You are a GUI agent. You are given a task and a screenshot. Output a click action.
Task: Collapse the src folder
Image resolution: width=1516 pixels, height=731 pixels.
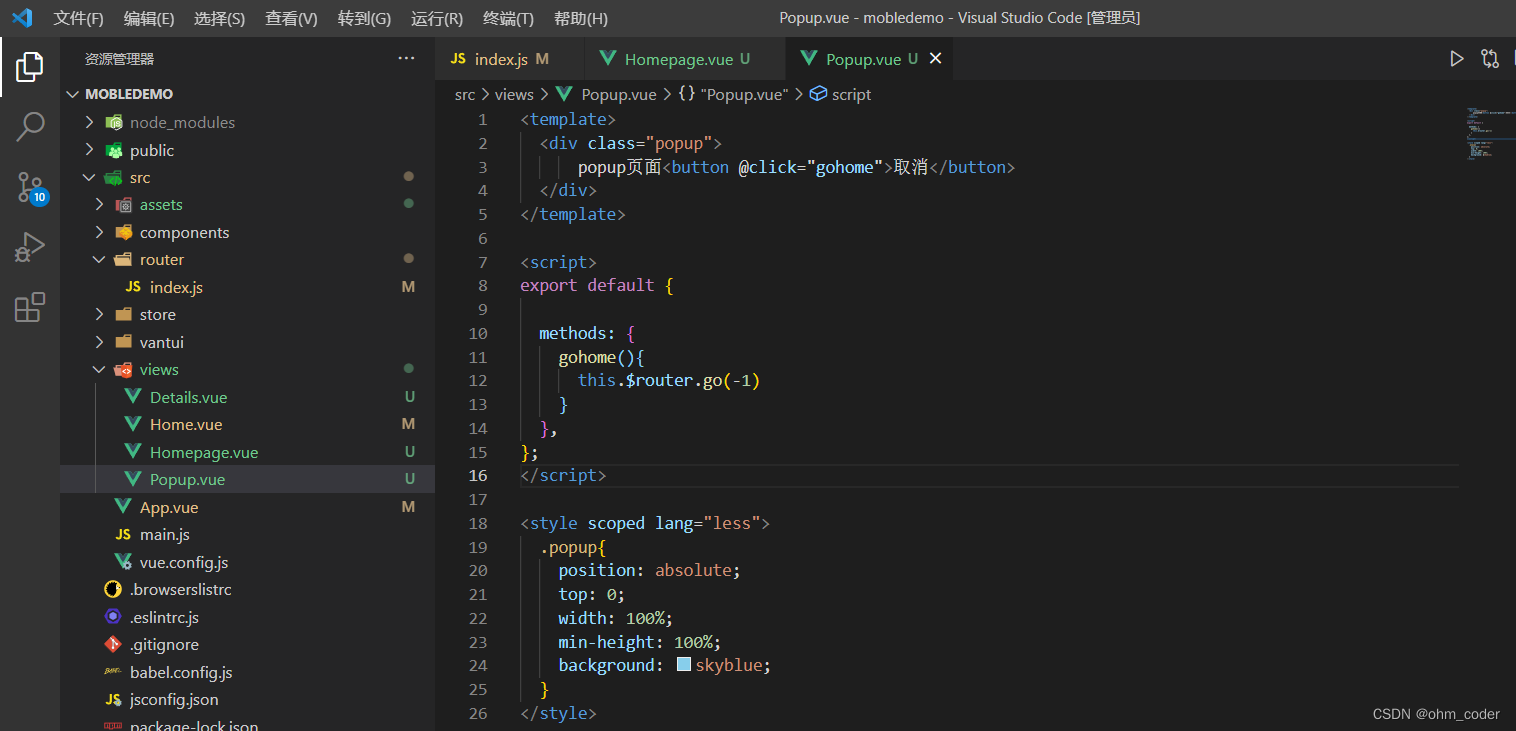(89, 177)
